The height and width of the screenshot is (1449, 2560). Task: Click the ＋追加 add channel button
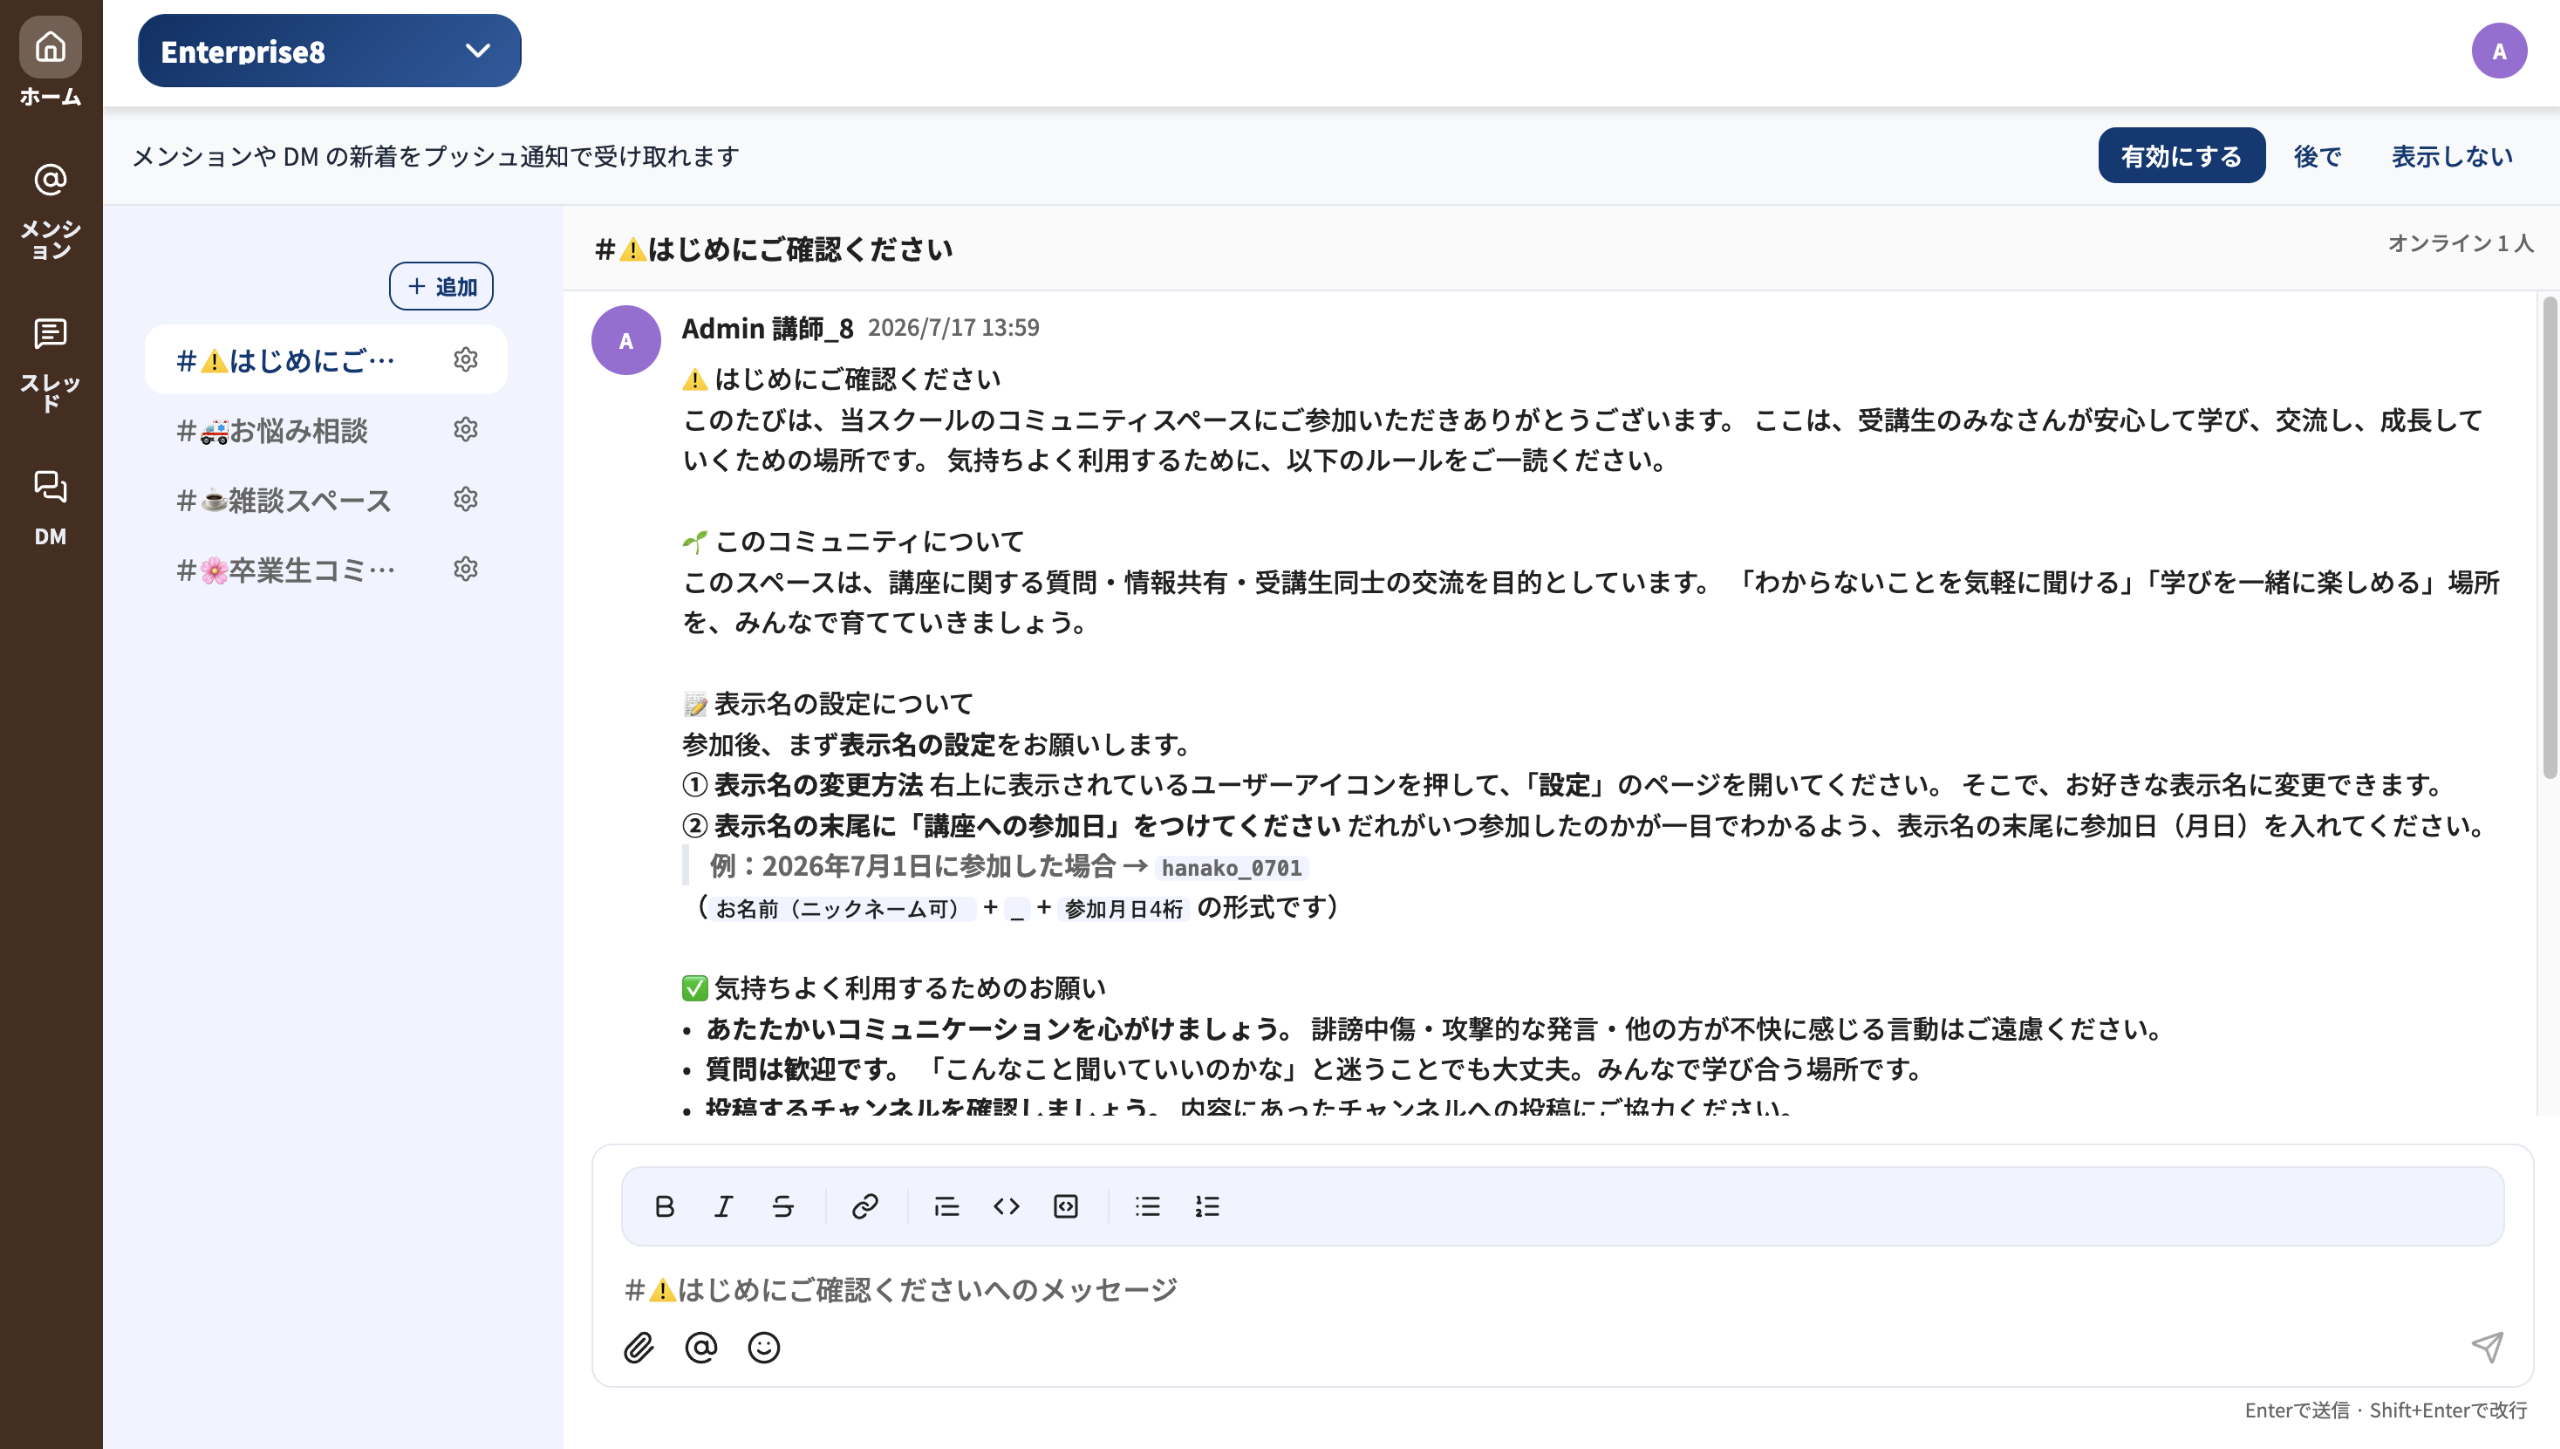441,287
